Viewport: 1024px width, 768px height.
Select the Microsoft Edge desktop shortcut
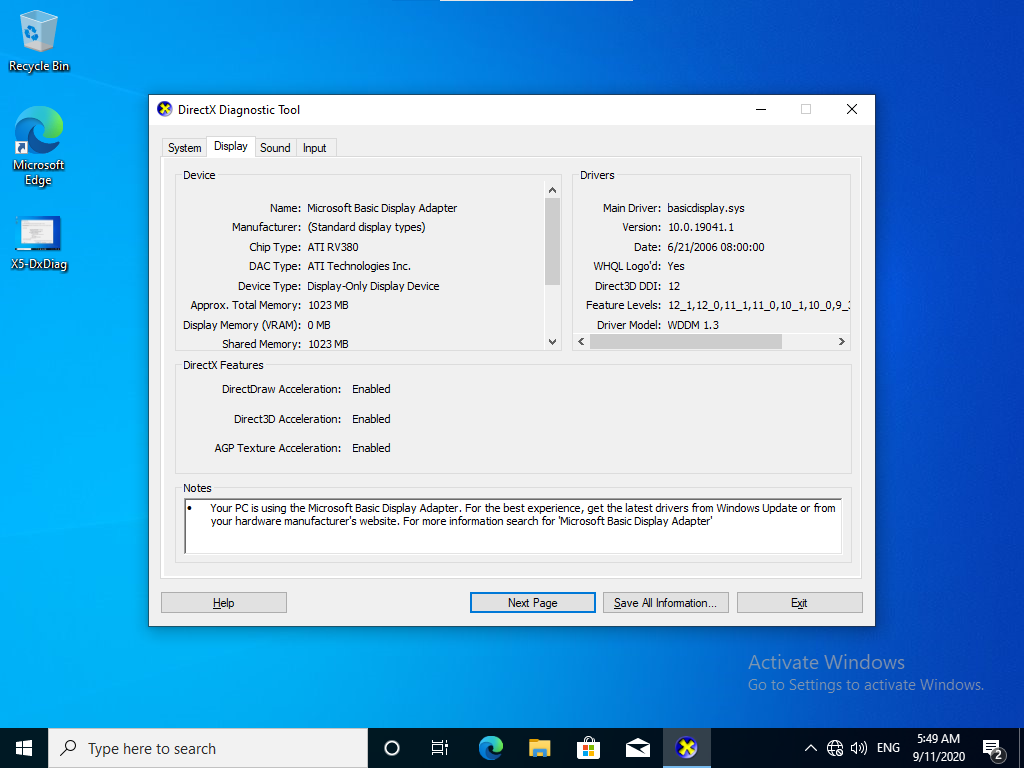pos(39,146)
